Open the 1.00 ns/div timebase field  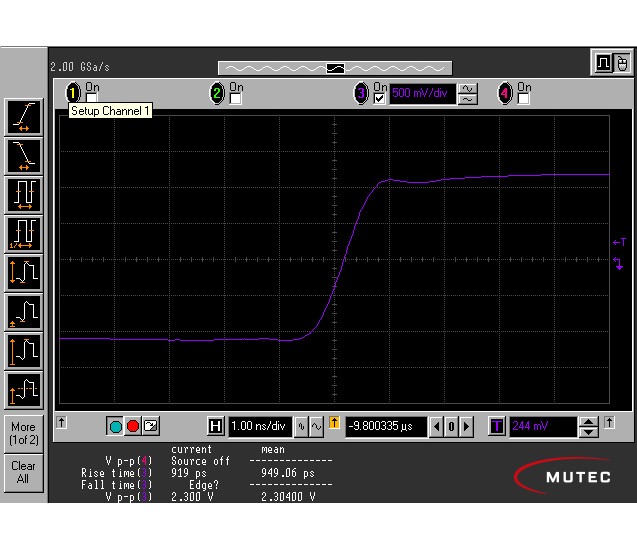(x=259, y=427)
